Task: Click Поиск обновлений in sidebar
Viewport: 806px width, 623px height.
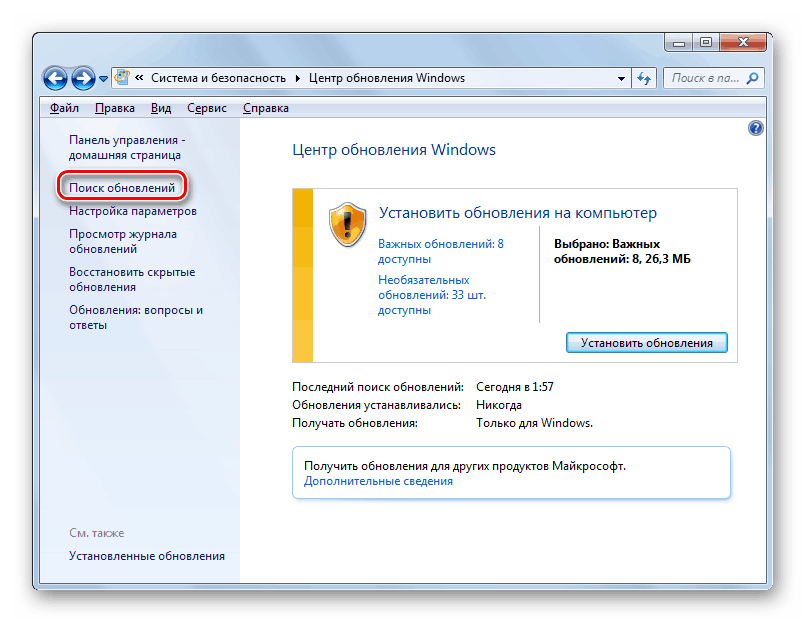Action: click(x=122, y=188)
